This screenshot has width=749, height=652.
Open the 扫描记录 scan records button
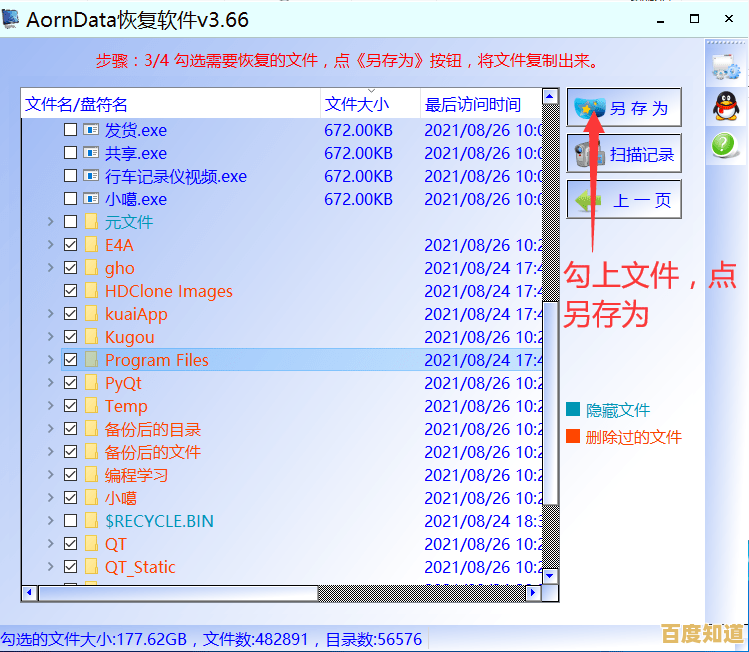[x=623, y=153]
